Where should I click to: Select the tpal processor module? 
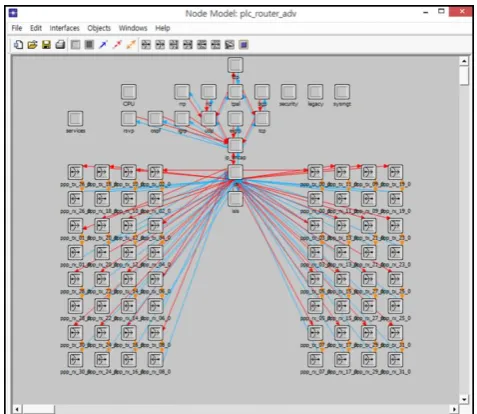(235, 92)
